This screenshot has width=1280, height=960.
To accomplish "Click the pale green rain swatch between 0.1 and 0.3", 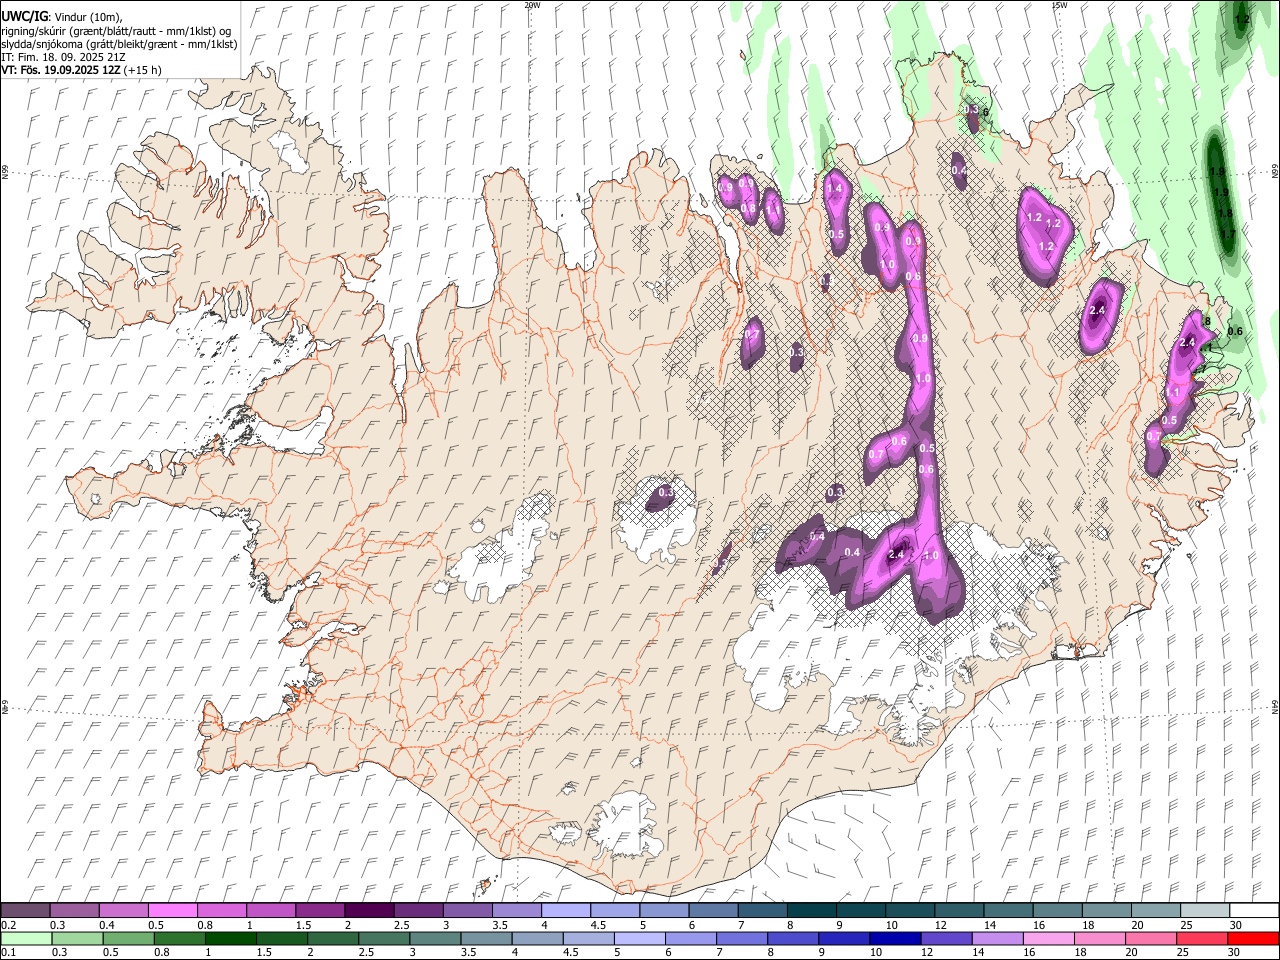I will point(25,939).
